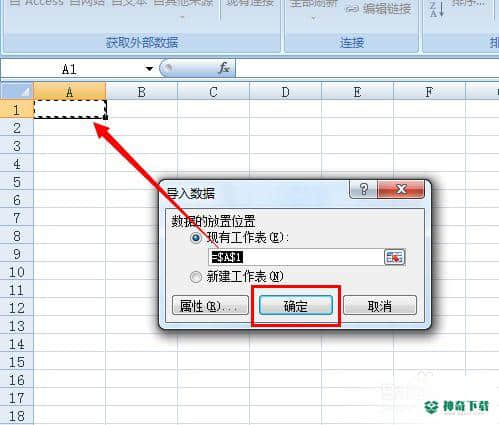
Task: Close the 导入数据 dialog
Action: (x=401, y=189)
